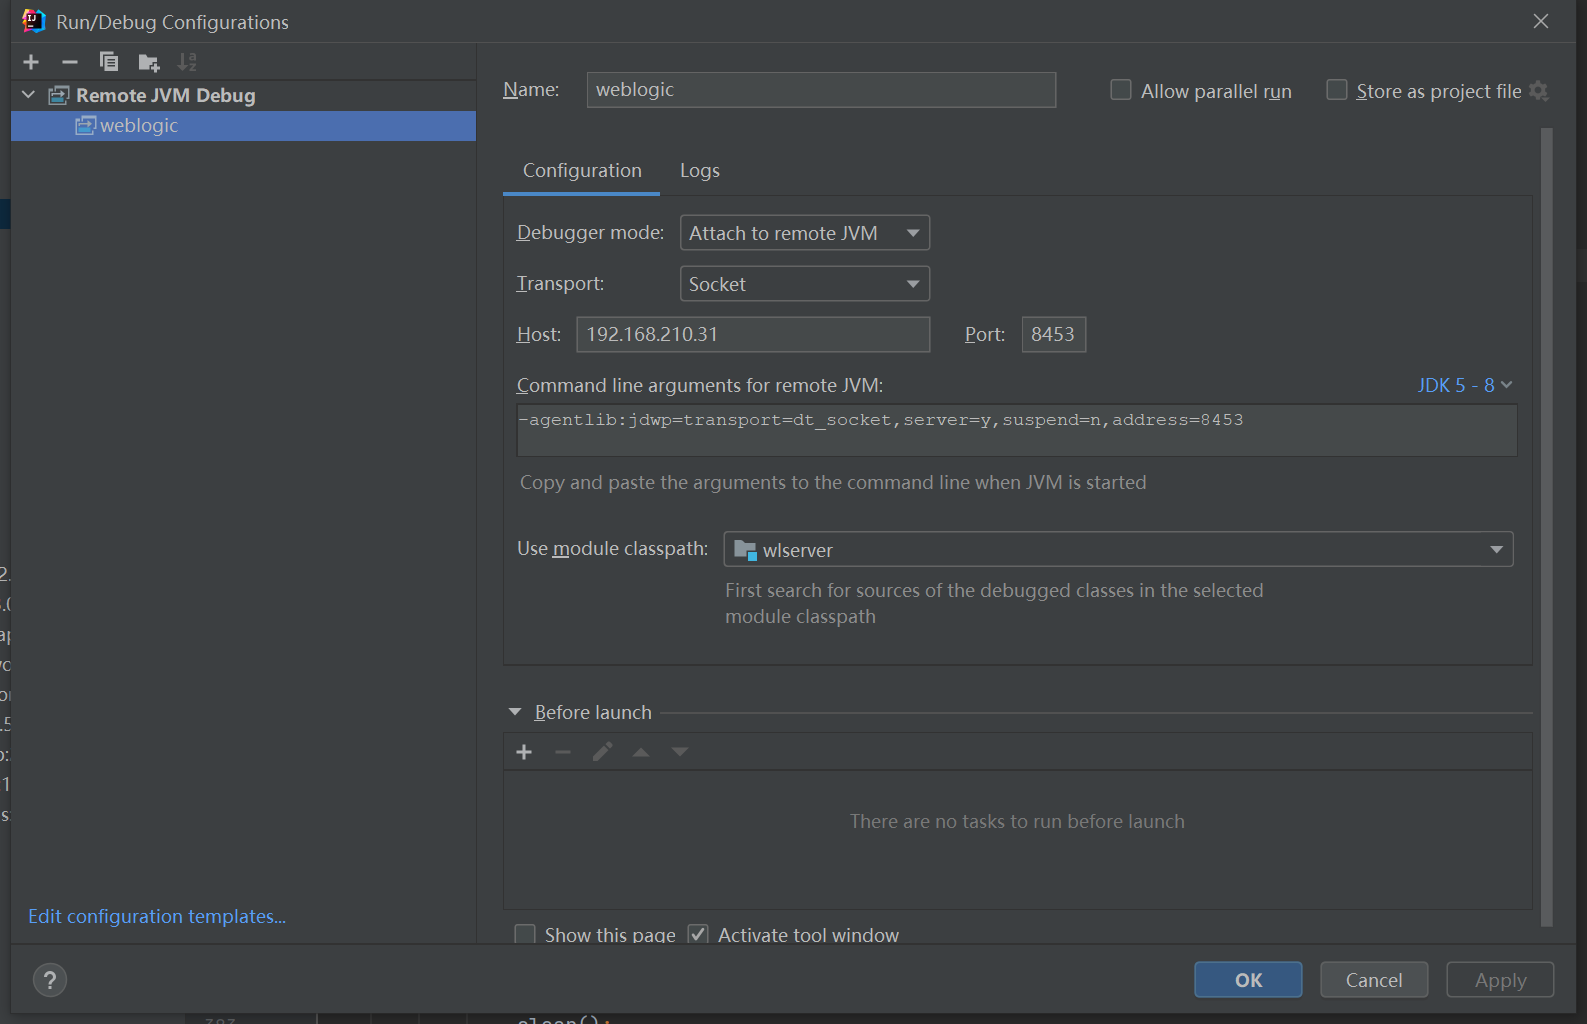Click the Save/Move into new folder icon
The width and height of the screenshot is (1587, 1024).
pos(148,63)
